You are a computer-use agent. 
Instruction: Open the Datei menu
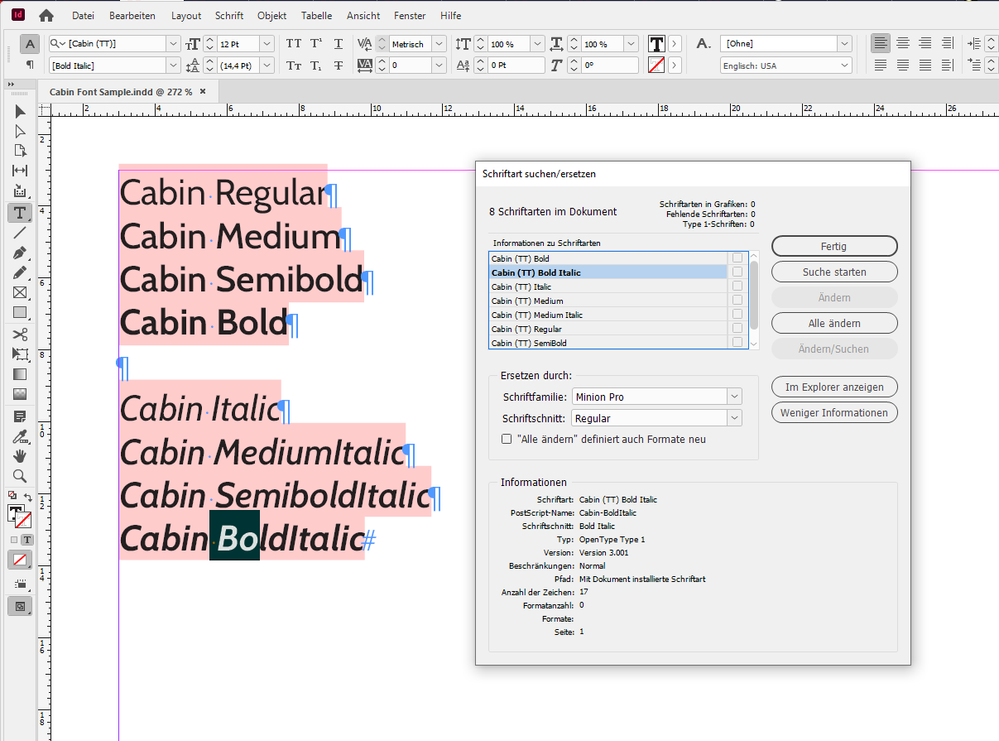[x=83, y=15]
